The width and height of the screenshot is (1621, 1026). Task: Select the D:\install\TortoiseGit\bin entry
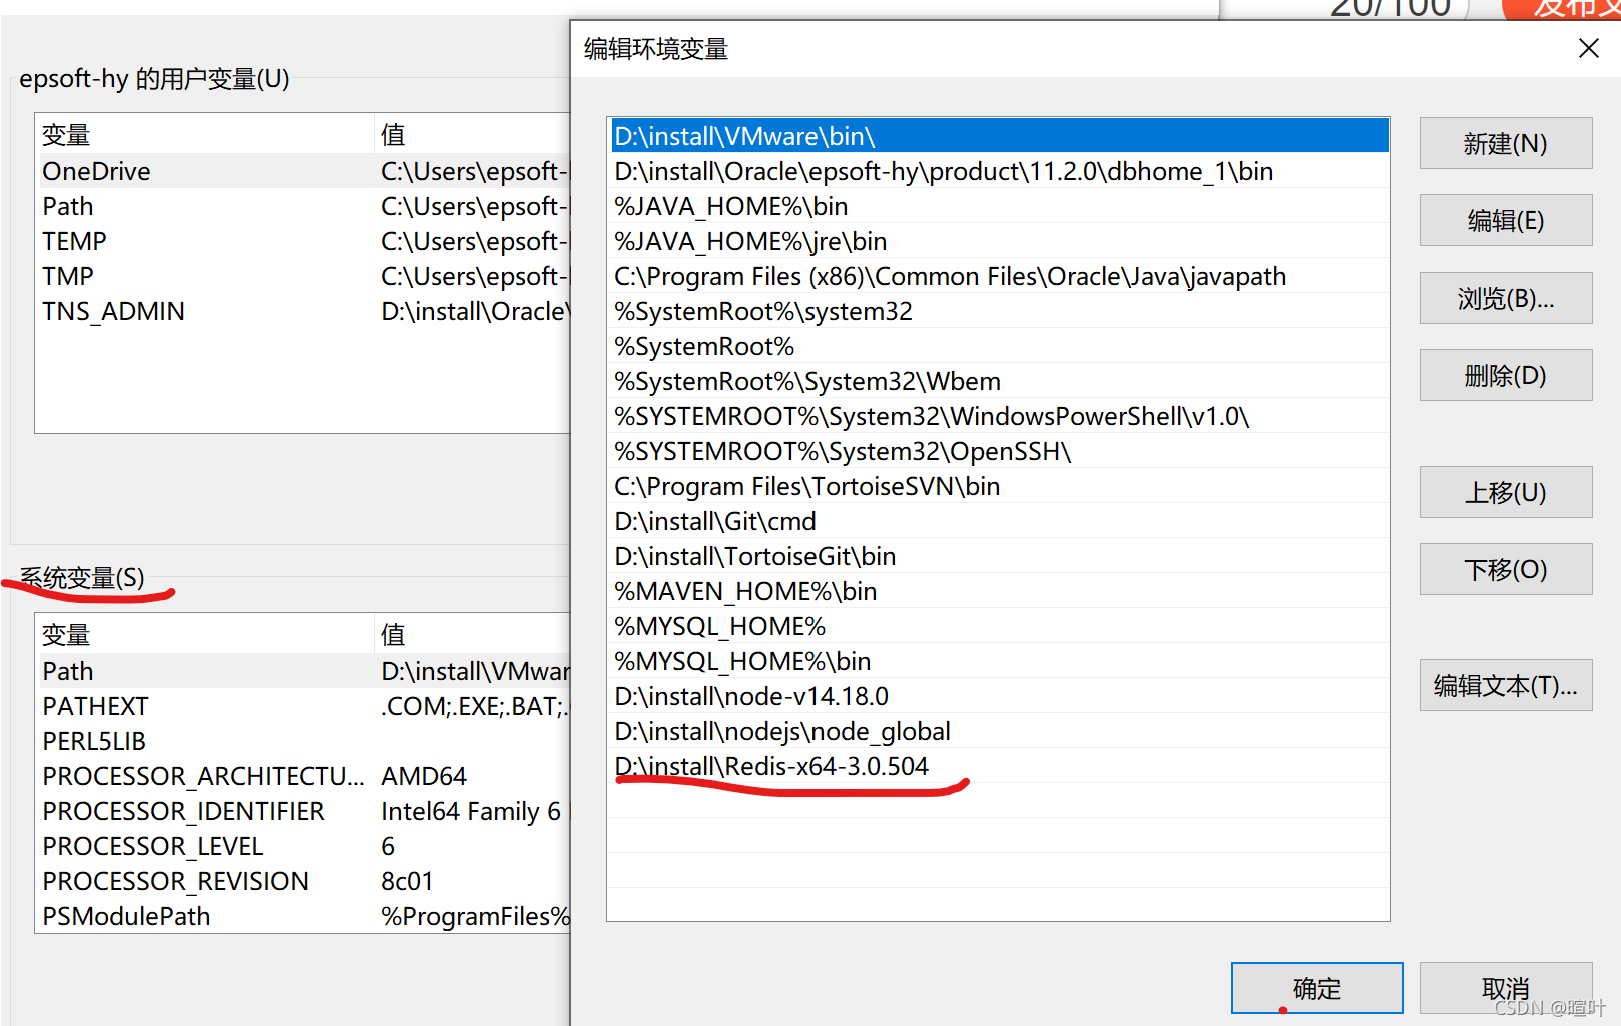(x=999, y=556)
